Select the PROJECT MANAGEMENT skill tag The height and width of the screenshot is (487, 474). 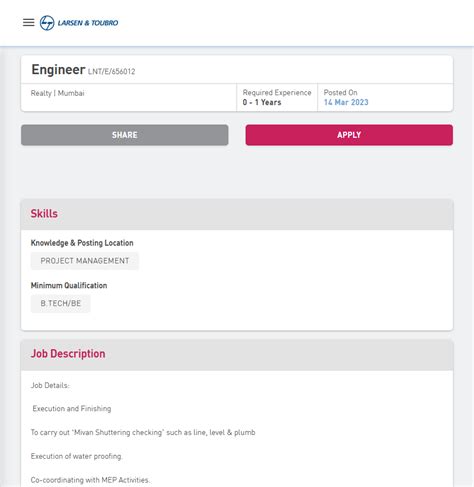pos(85,261)
